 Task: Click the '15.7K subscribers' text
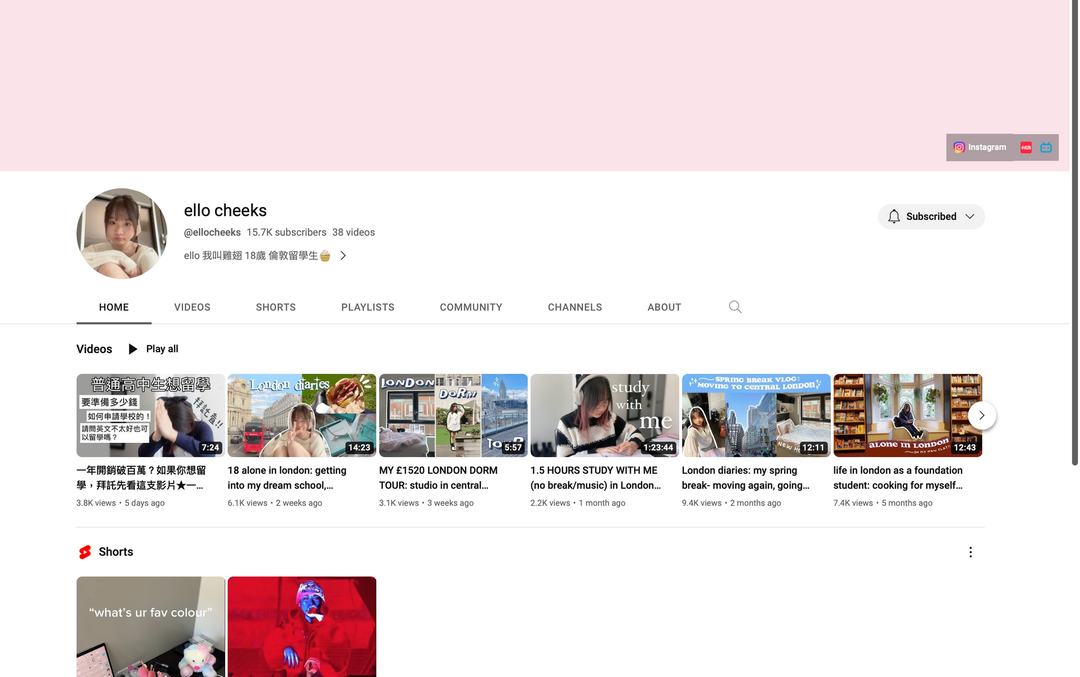[x=287, y=233]
